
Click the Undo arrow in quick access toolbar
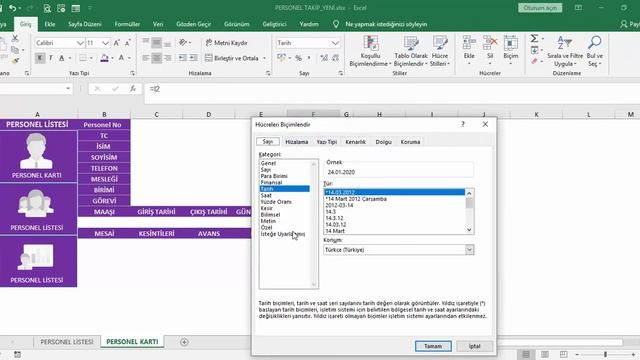tap(13, 8)
